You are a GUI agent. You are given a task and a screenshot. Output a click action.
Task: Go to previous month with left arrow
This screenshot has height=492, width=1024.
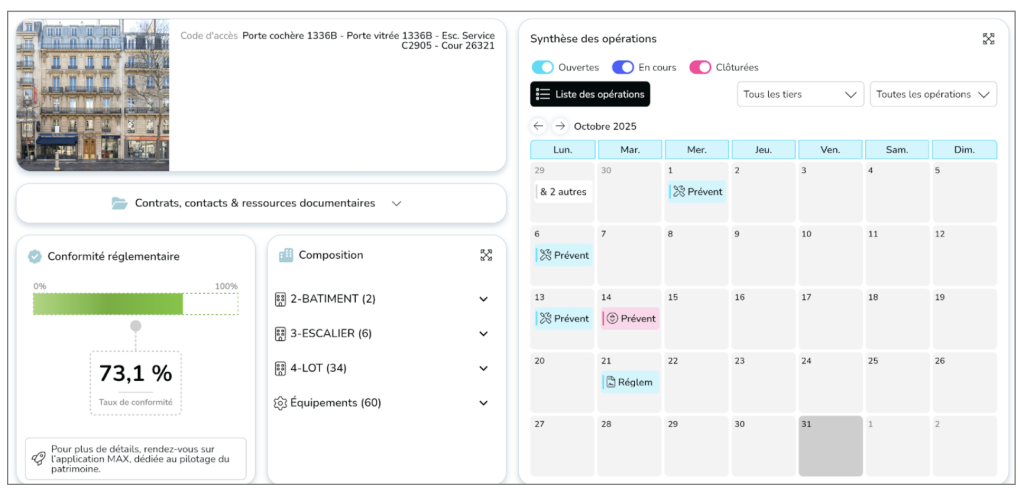(539, 127)
